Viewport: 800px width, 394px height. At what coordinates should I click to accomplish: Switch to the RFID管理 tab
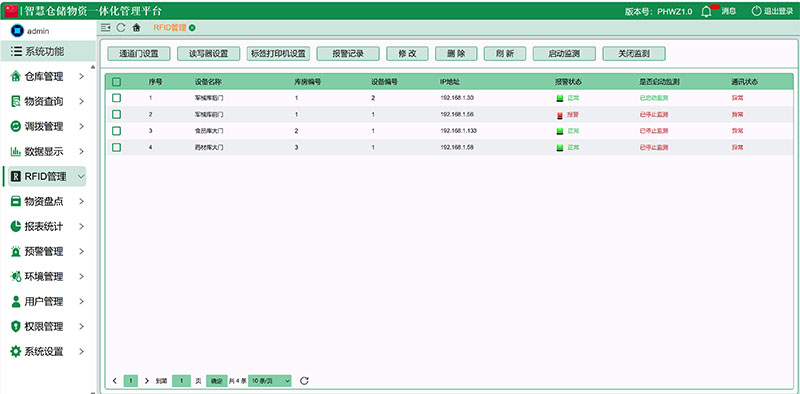(170, 28)
